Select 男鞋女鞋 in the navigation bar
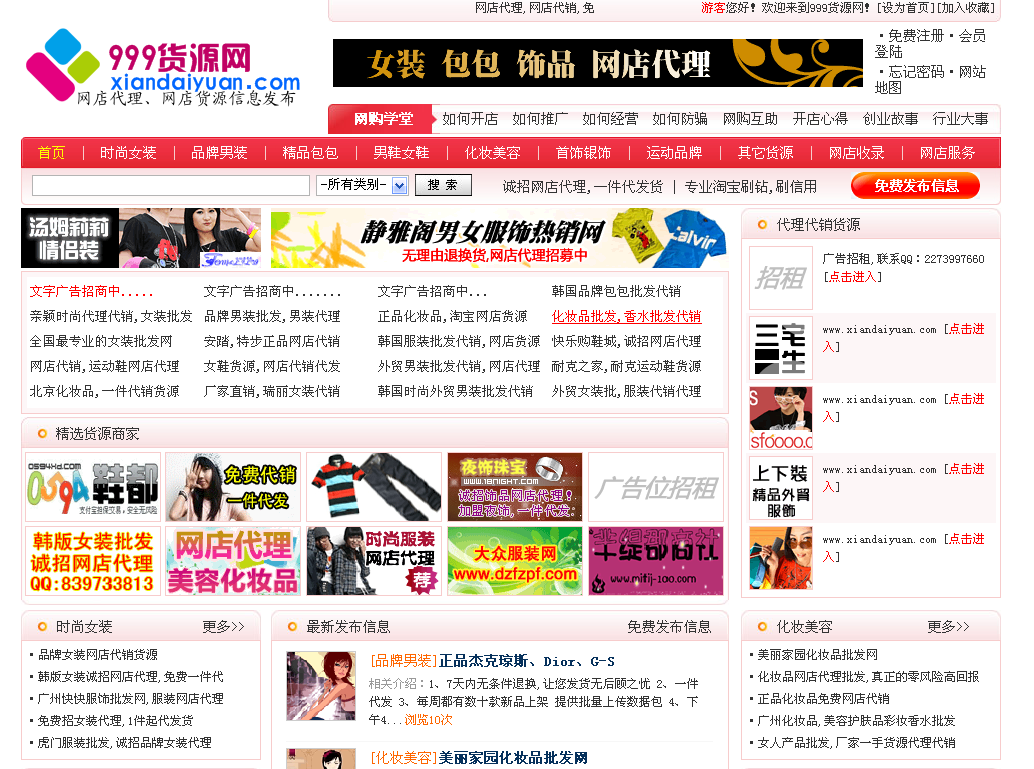1034x769 pixels. click(x=401, y=153)
